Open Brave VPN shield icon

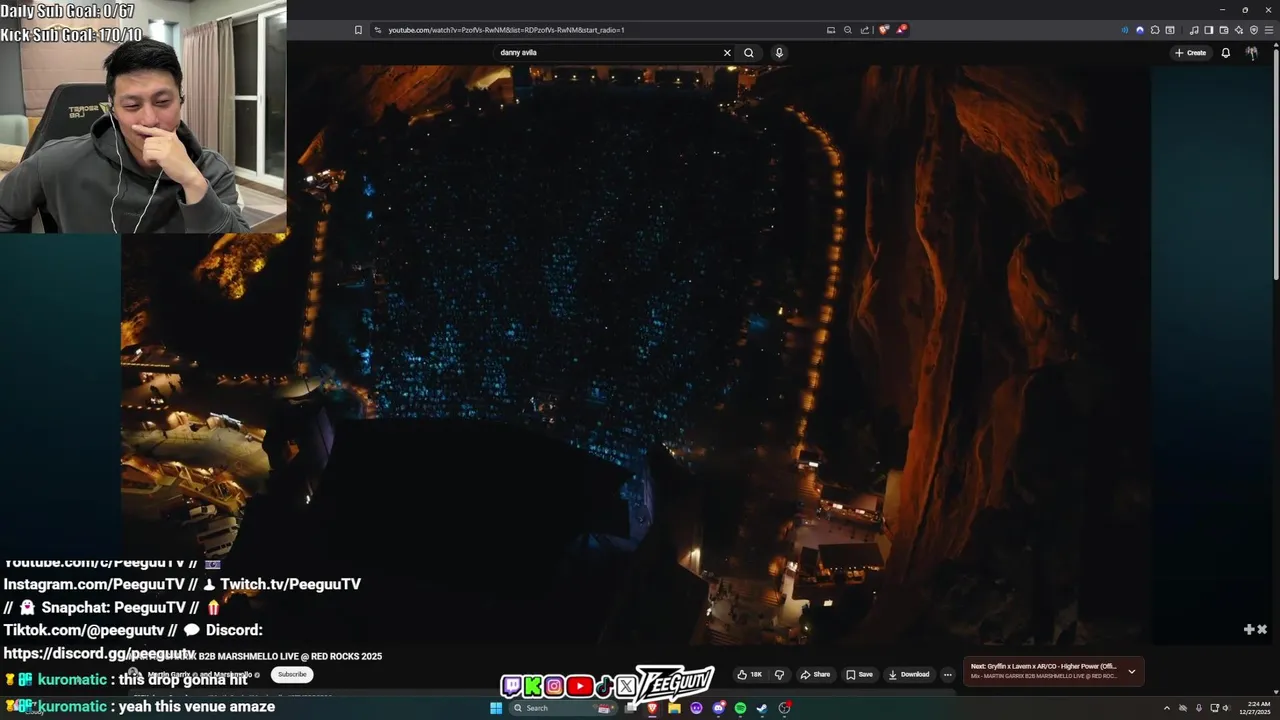pos(1254,30)
